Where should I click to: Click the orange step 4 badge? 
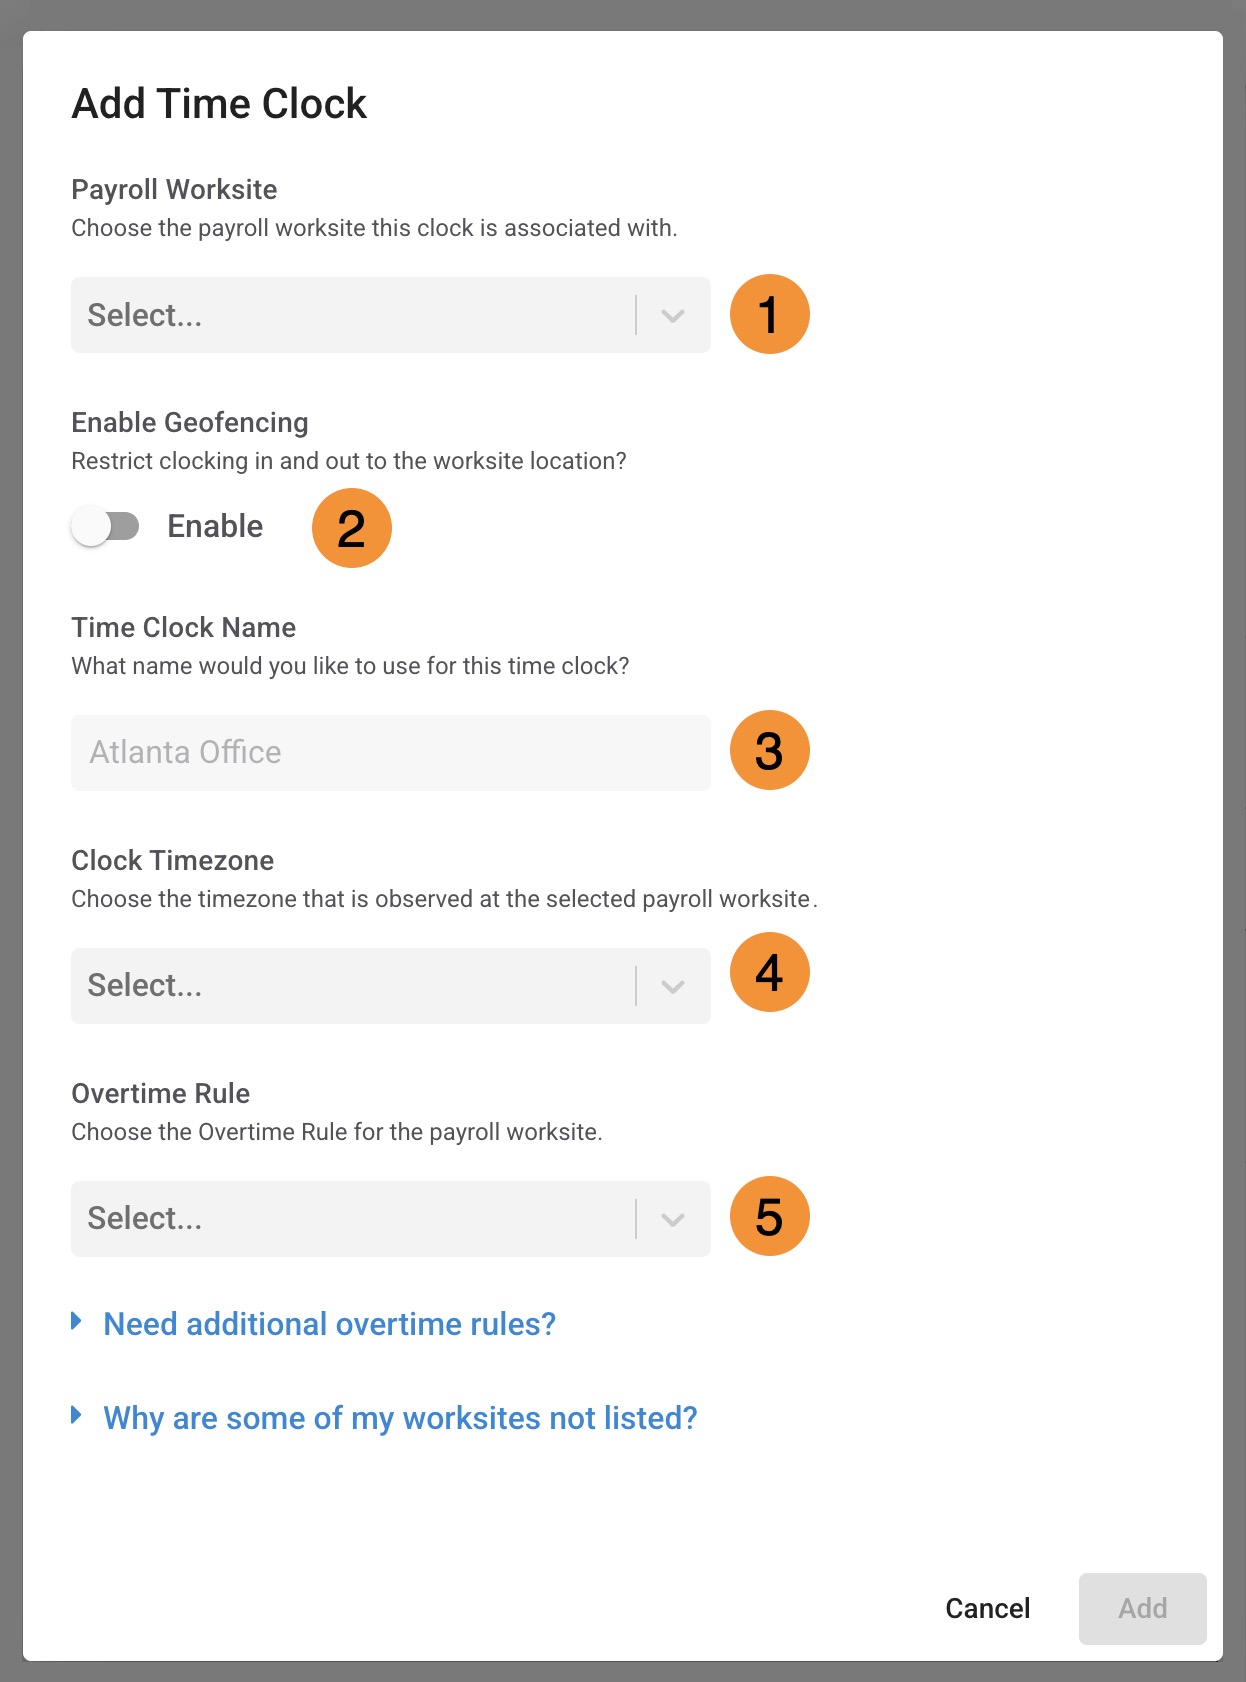click(769, 972)
